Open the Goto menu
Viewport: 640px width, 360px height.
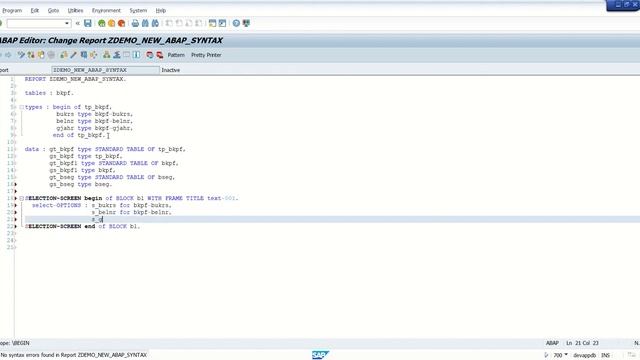pyautogui.click(x=53, y=10)
